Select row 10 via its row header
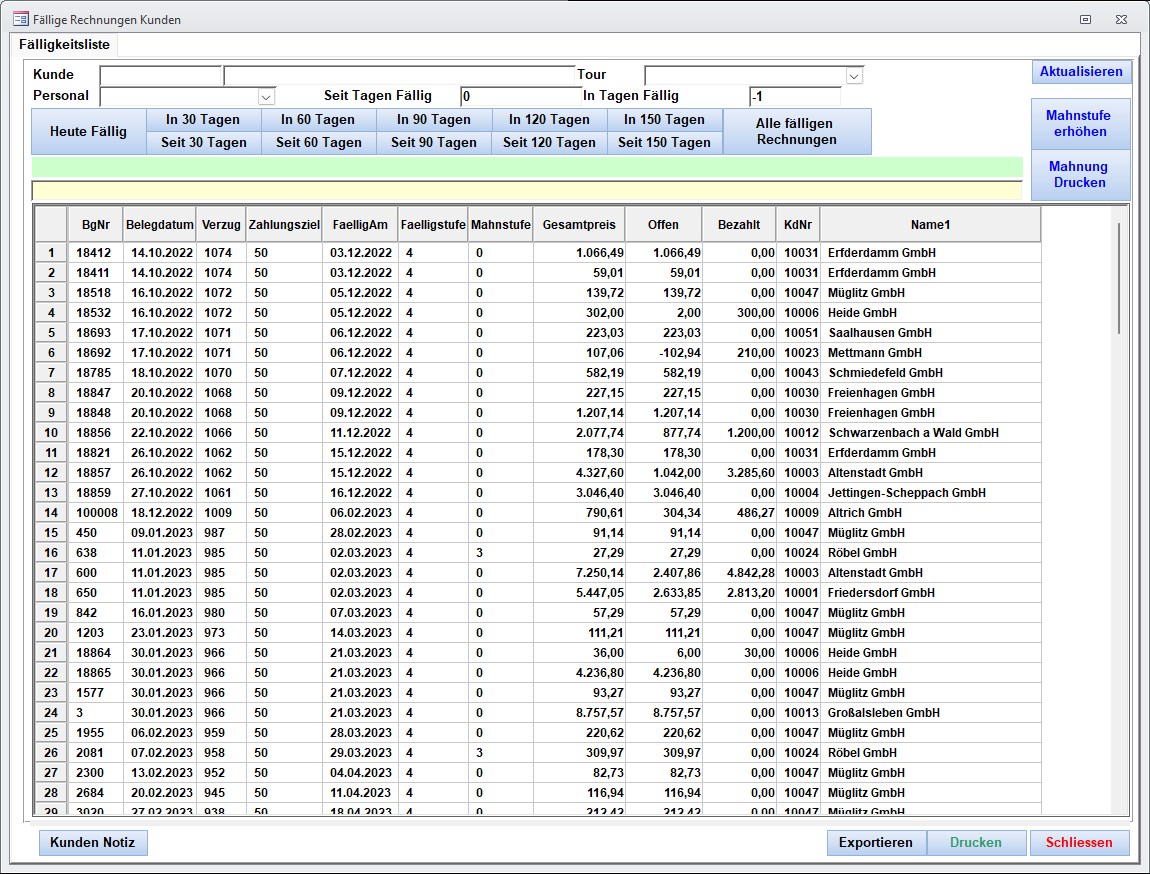 (x=51, y=433)
